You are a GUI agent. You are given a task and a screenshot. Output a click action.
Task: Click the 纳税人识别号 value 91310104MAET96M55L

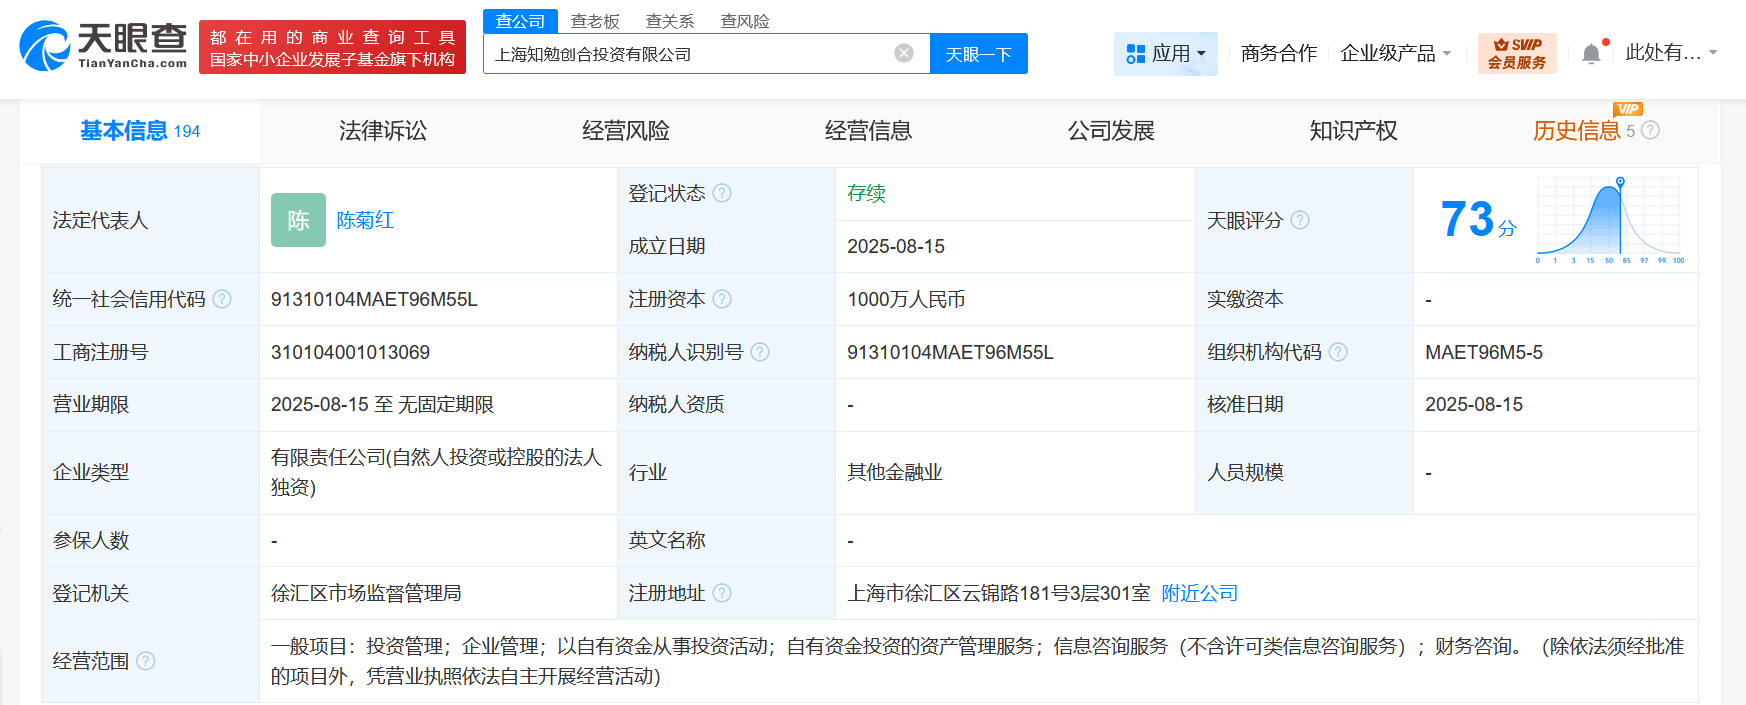[x=950, y=352]
